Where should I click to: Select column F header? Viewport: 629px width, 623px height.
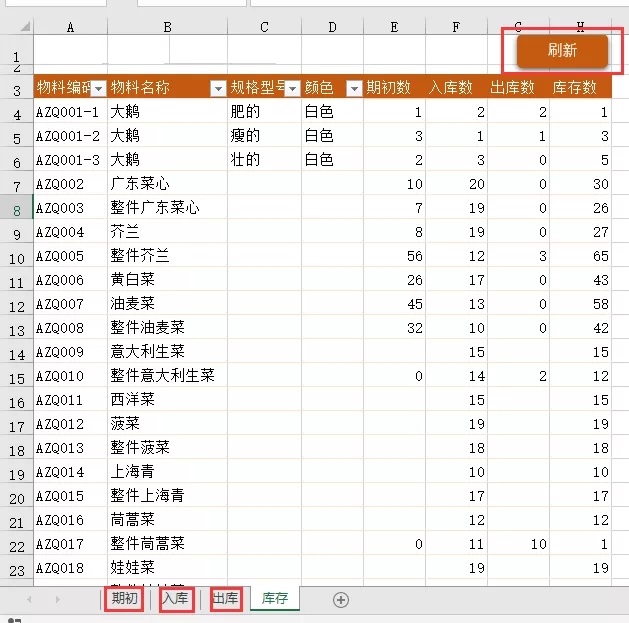pyautogui.click(x=456, y=27)
